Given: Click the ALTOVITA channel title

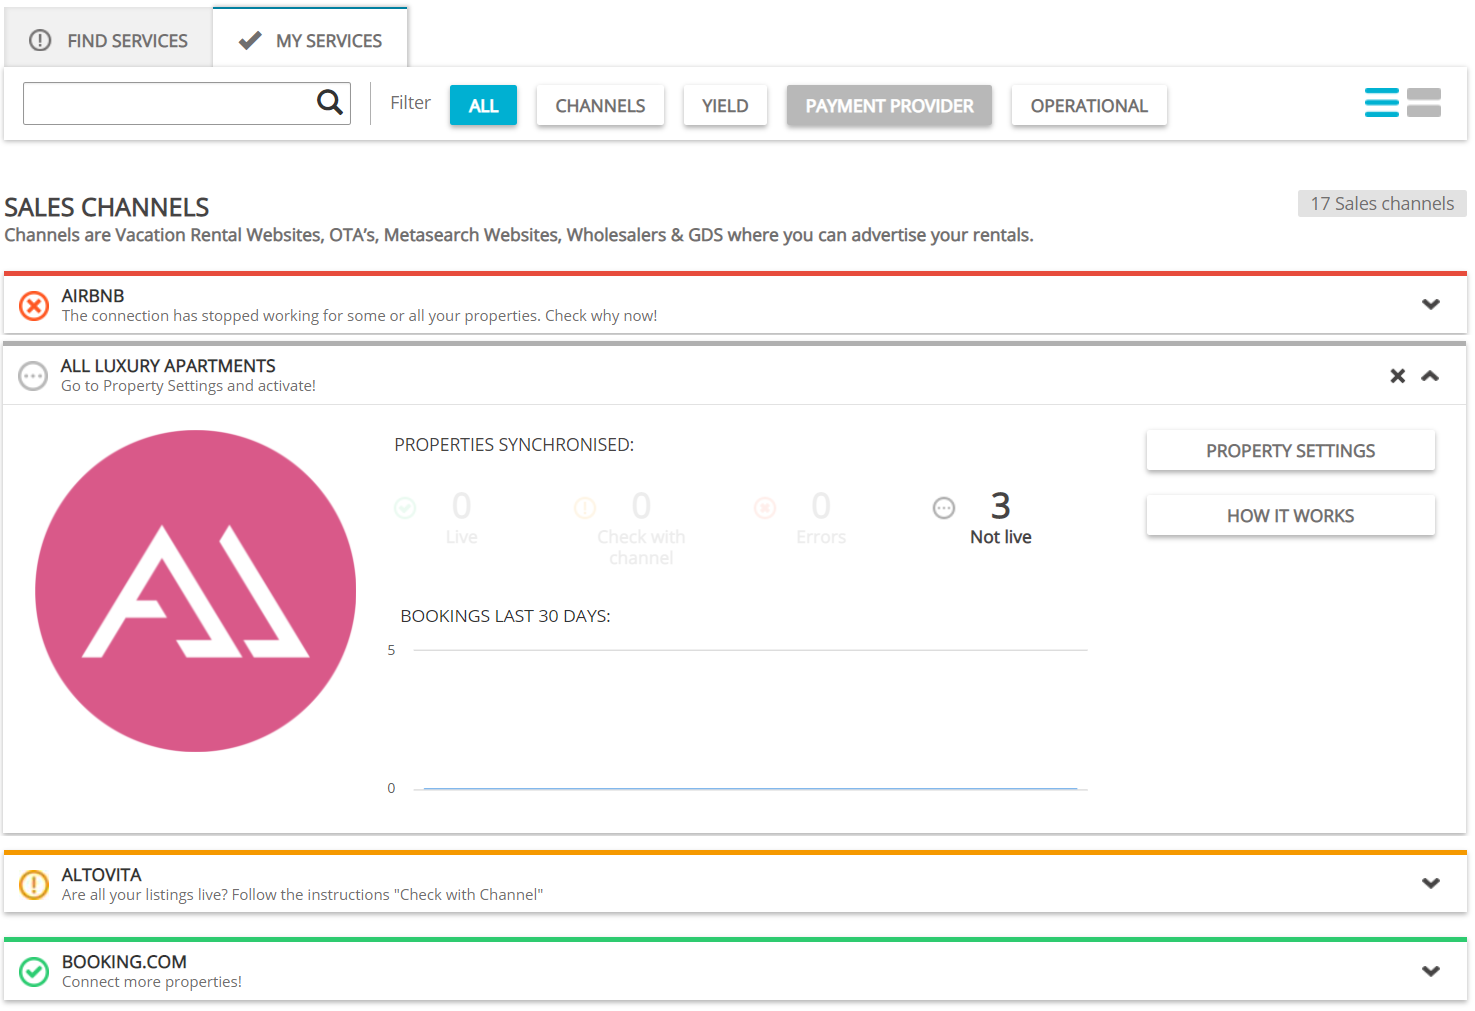Looking at the screenshot, I should (102, 875).
